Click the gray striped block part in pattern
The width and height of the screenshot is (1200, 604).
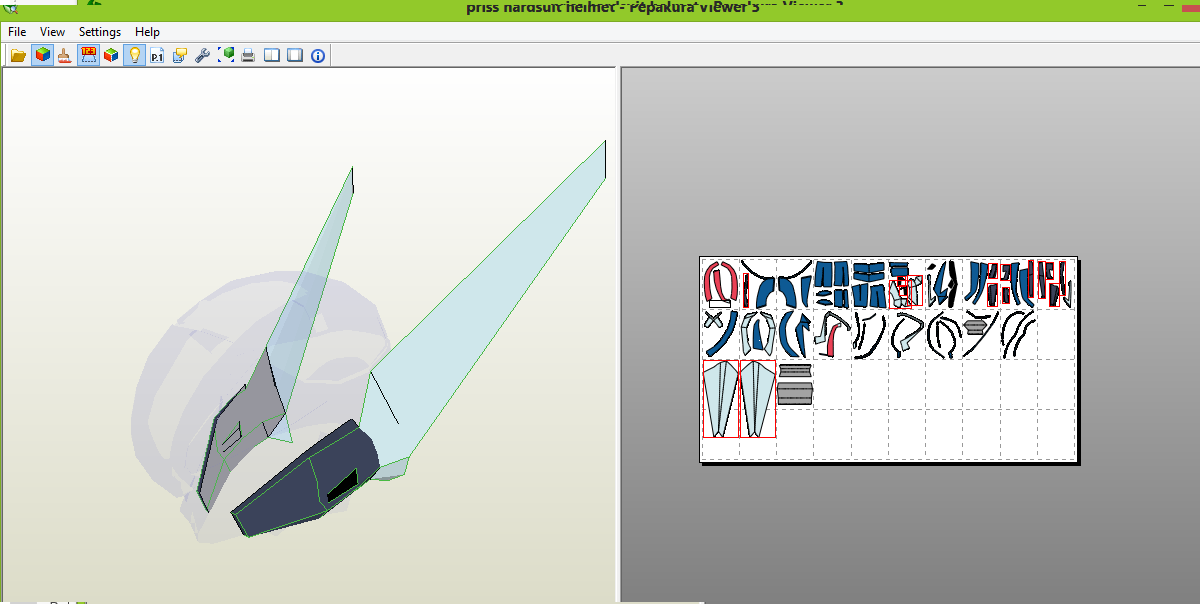tap(795, 393)
